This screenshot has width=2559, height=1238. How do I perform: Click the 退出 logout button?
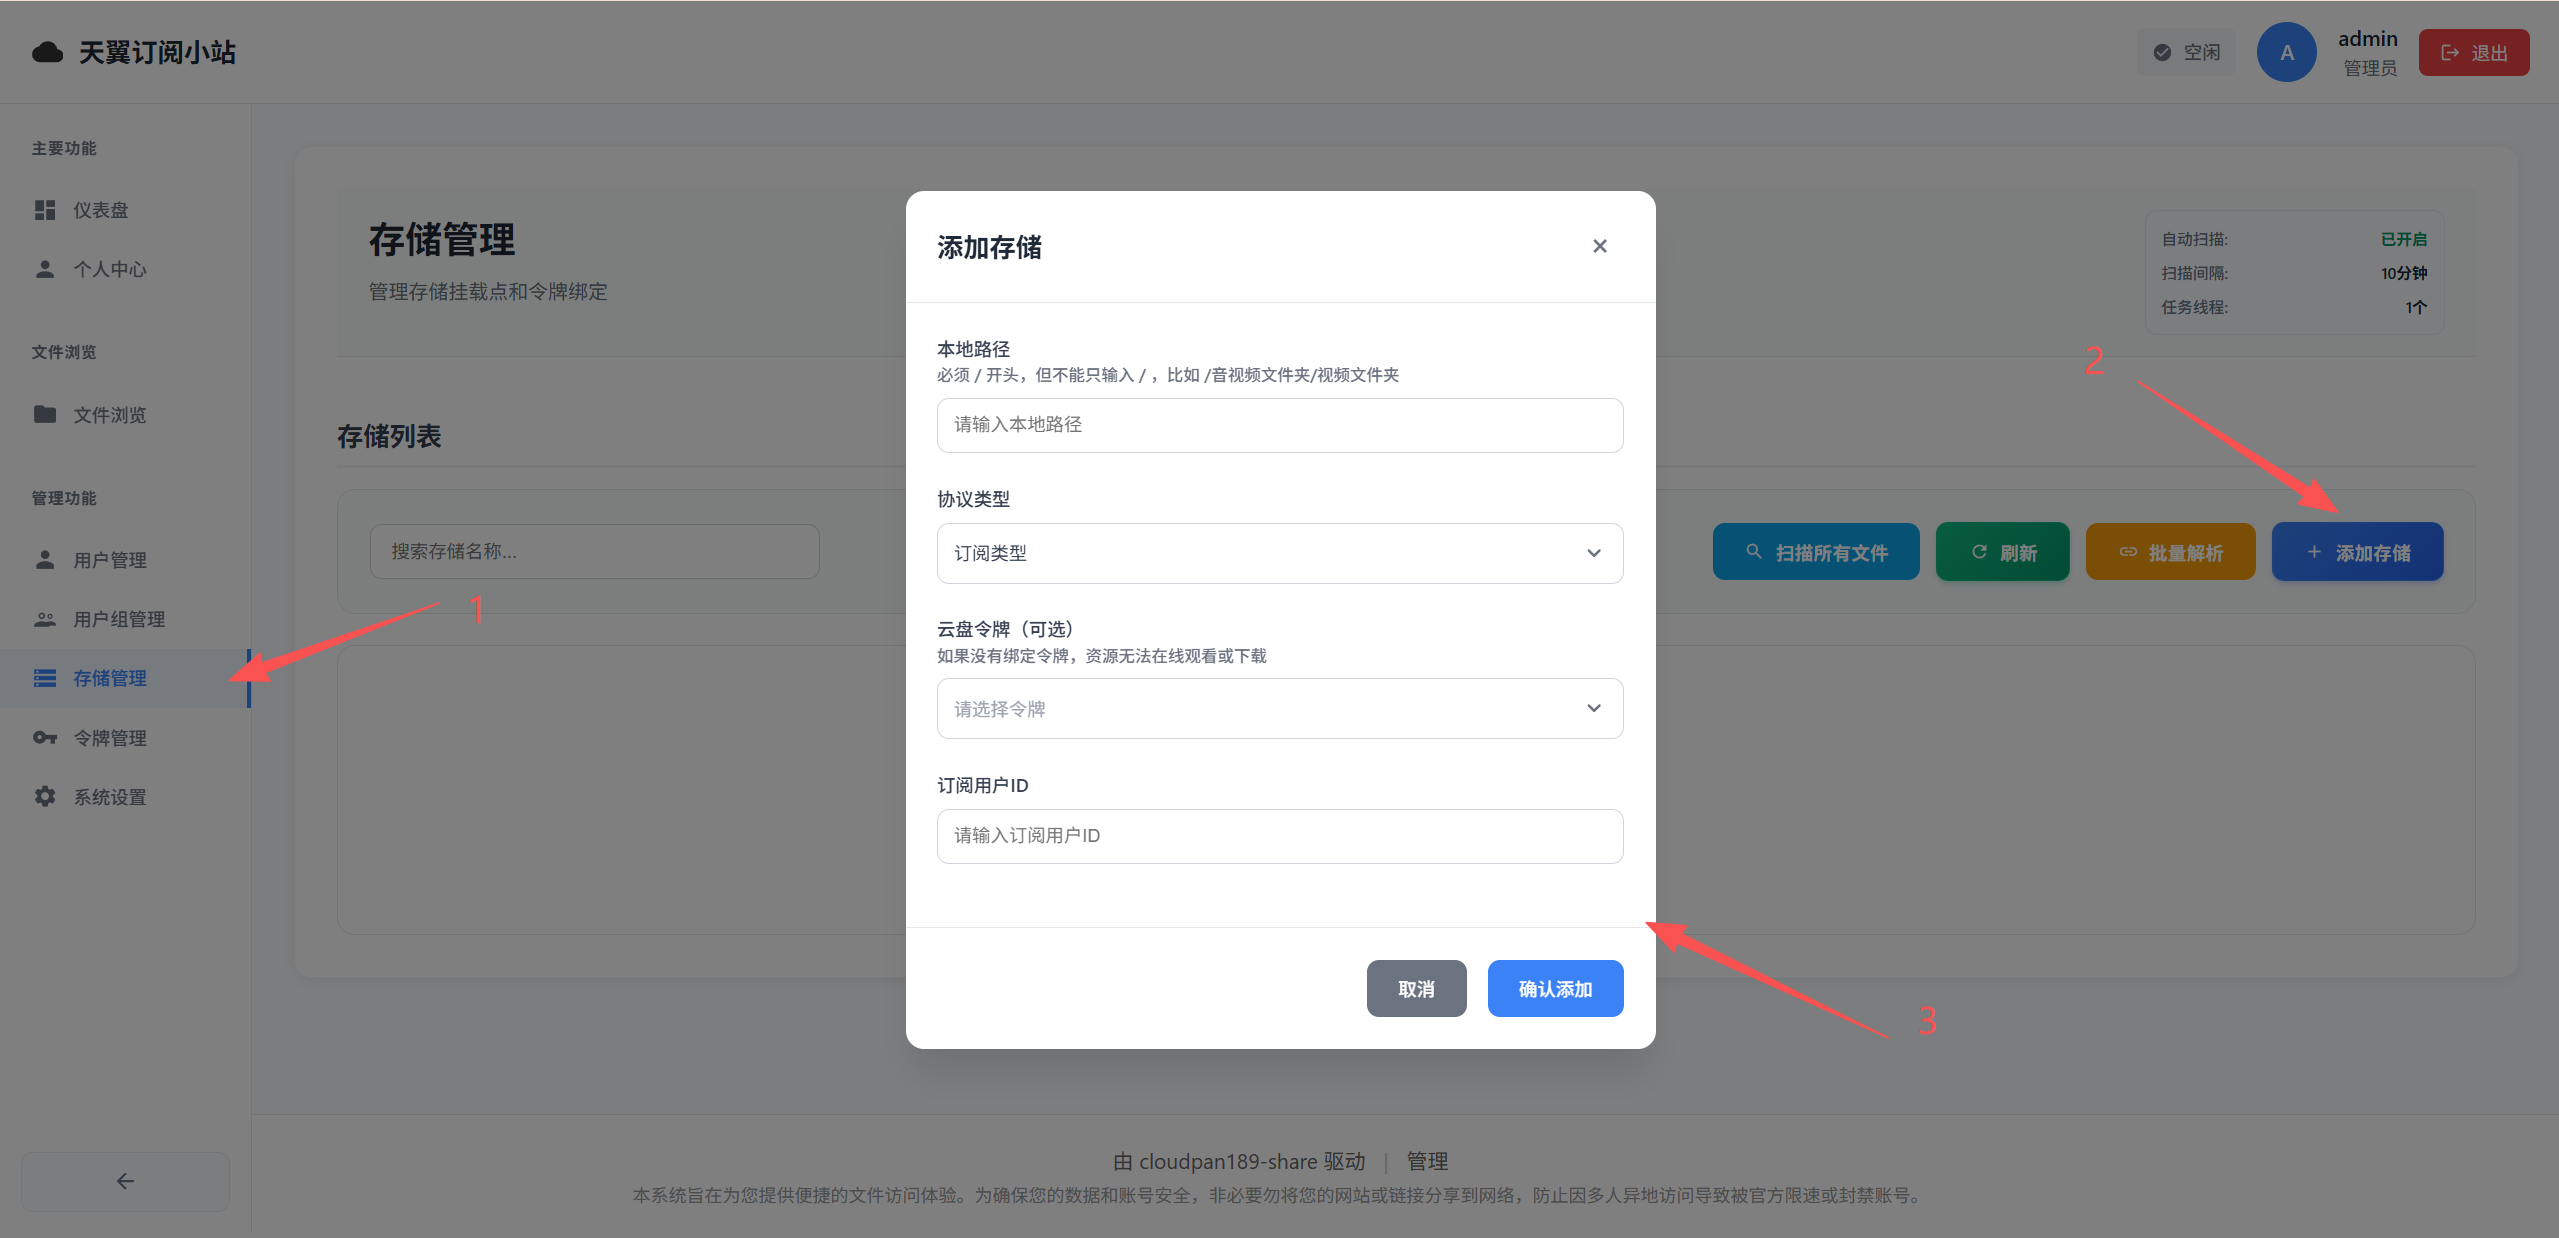[2473, 52]
